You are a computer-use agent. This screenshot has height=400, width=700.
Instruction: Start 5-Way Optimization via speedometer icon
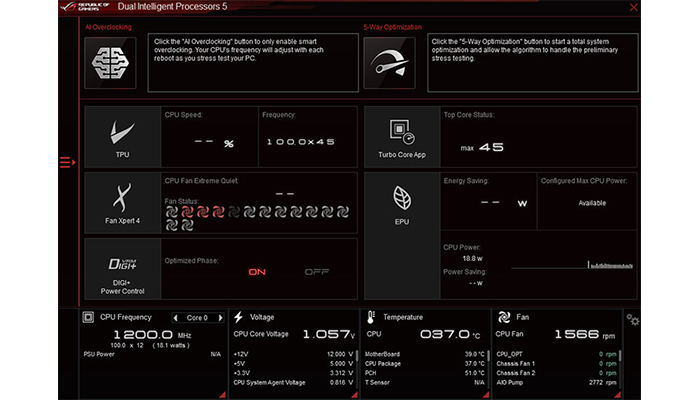click(x=389, y=63)
